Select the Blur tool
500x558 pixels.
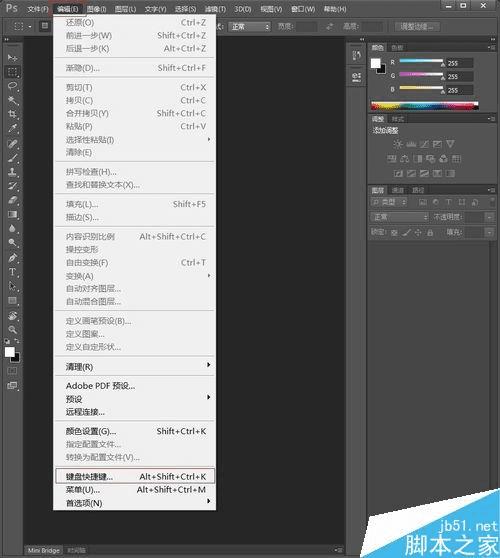click(12, 229)
